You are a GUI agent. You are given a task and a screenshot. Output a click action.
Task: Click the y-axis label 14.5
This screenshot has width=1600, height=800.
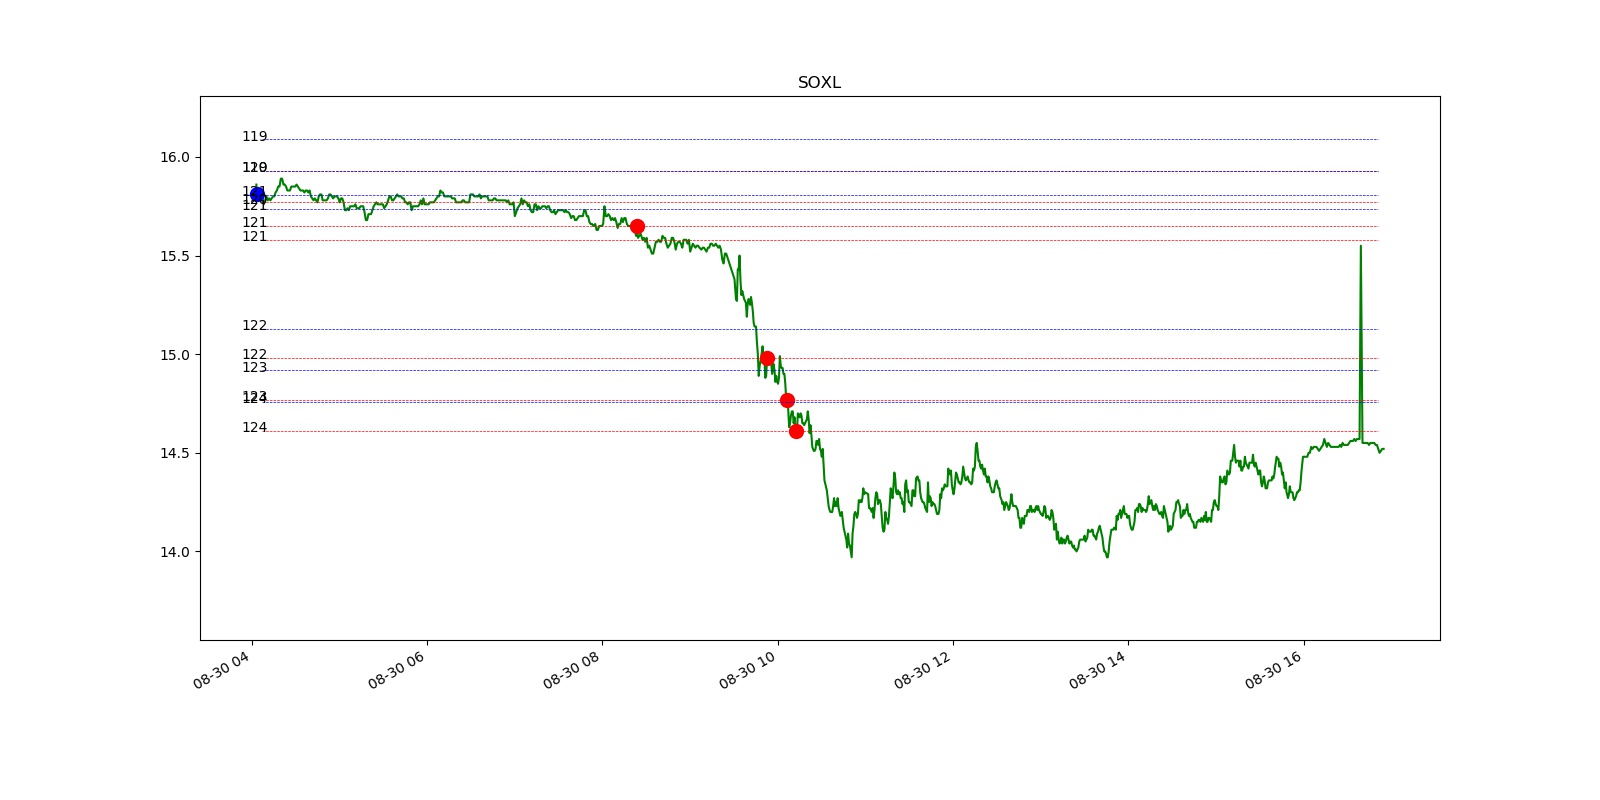click(x=174, y=453)
